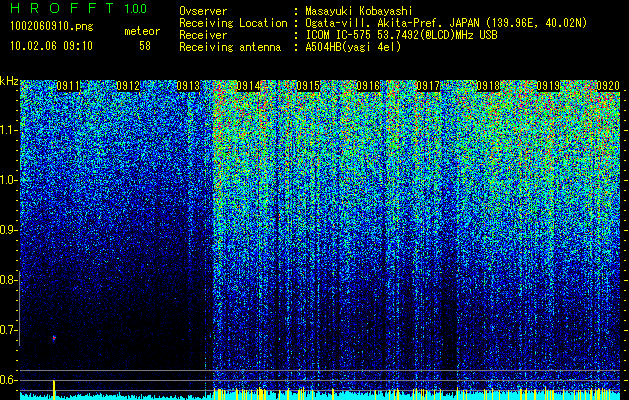629x400 pixels.
Task: Click the 1.1 kHz axis label
Action: tap(9, 130)
